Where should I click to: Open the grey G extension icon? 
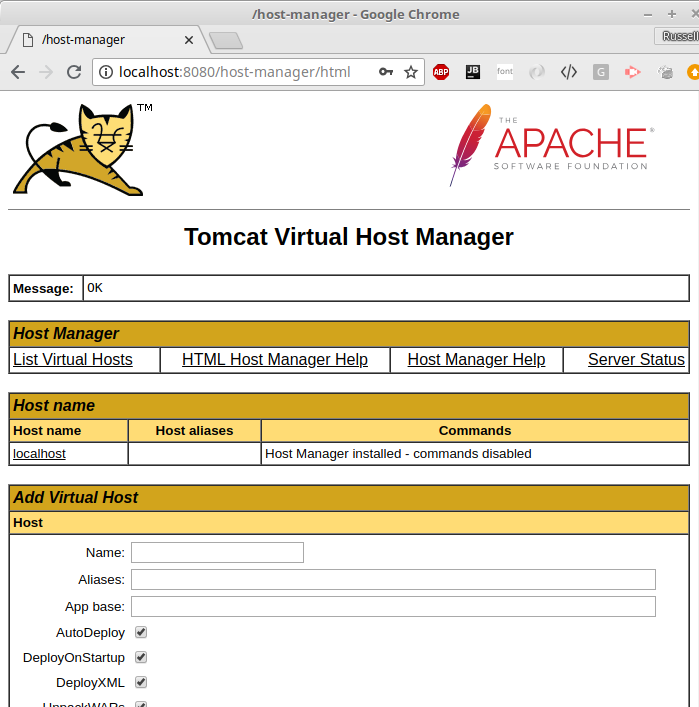pos(601,72)
